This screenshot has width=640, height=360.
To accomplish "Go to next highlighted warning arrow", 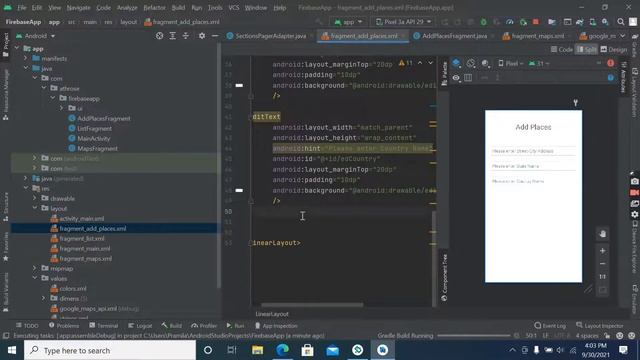I will 431,63.
